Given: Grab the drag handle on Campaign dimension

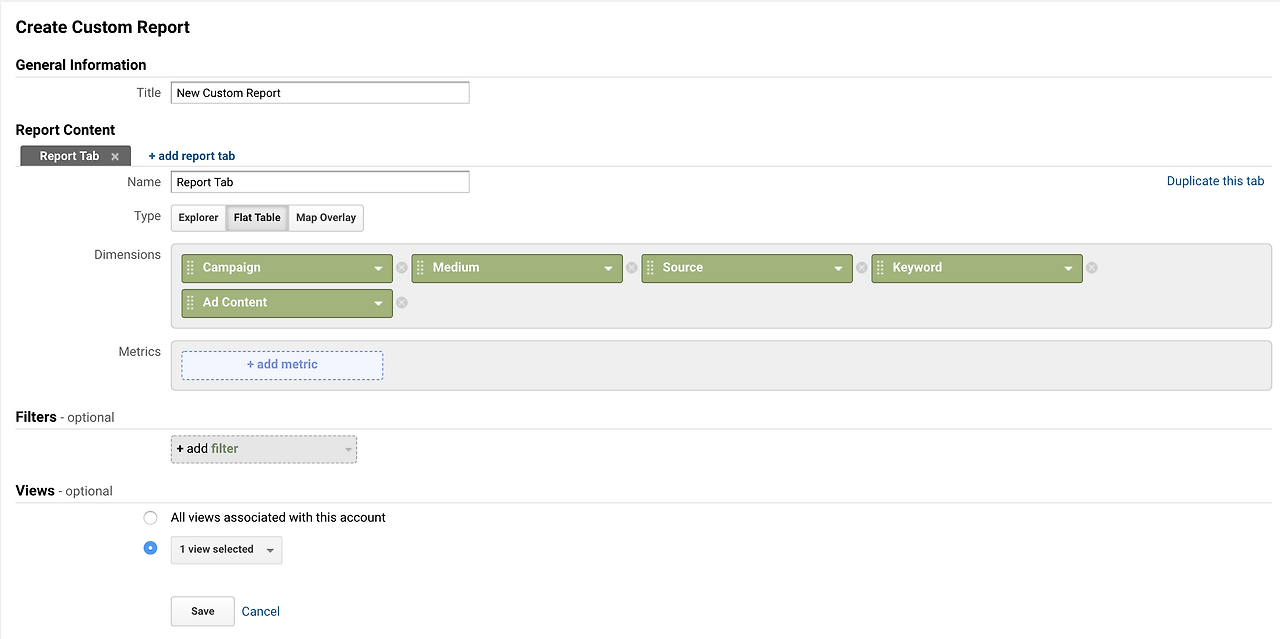Looking at the screenshot, I should click(190, 268).
